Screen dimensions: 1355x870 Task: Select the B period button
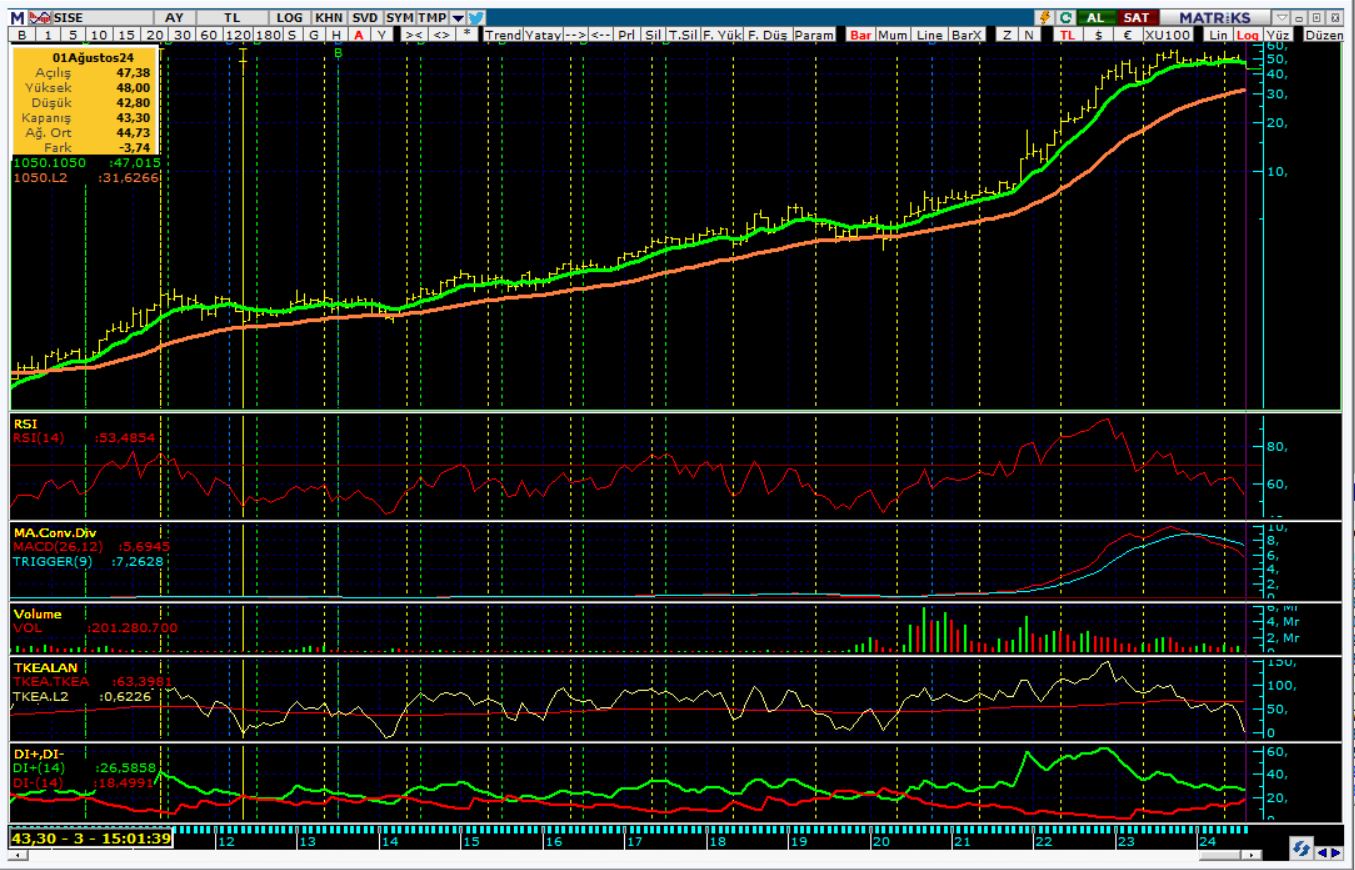coord(21,34)
